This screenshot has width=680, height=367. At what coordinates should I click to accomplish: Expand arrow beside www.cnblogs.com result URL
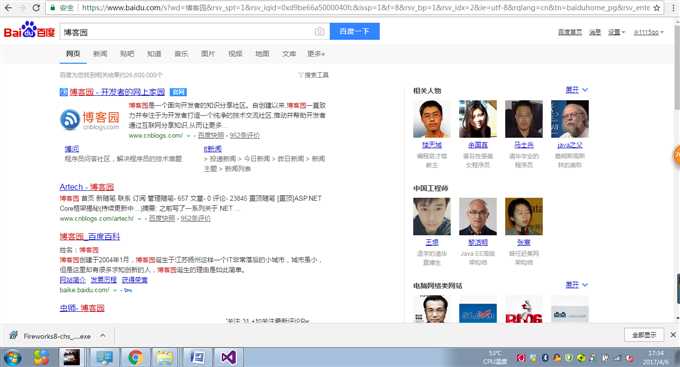click(x=189, y=136)
